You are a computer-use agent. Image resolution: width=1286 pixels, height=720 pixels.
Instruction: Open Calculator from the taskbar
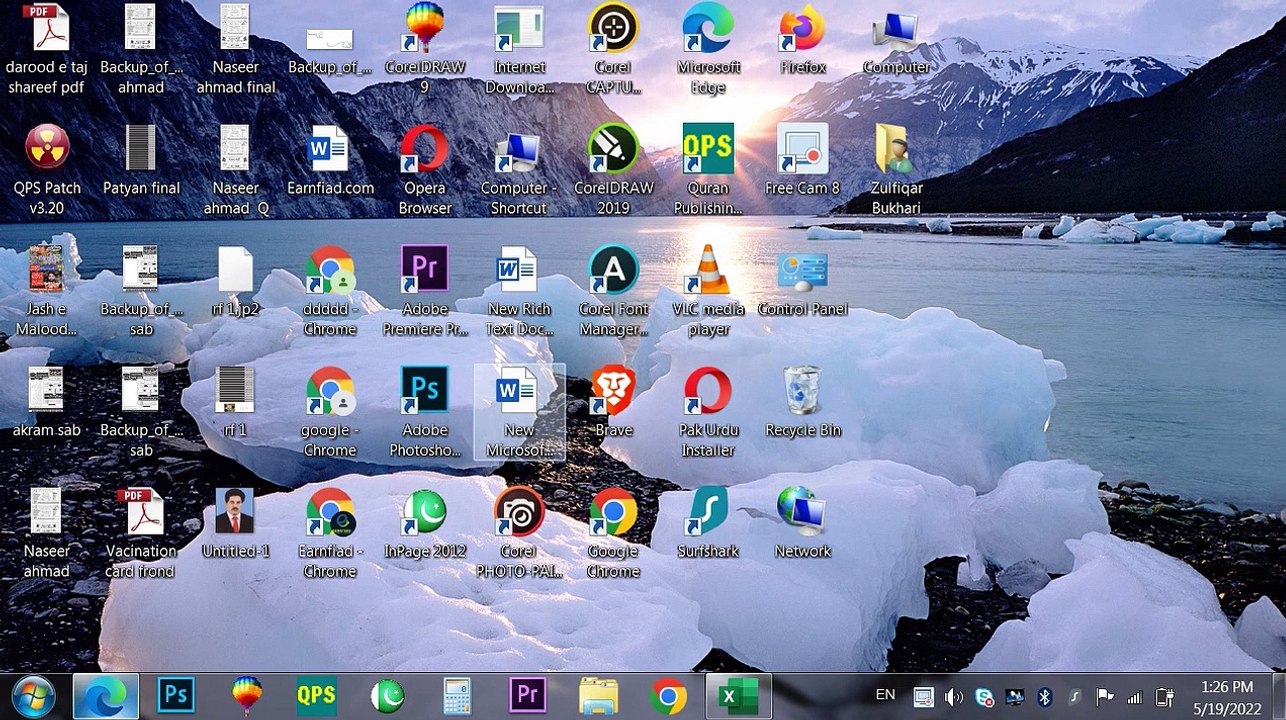(x=457, y=696)
